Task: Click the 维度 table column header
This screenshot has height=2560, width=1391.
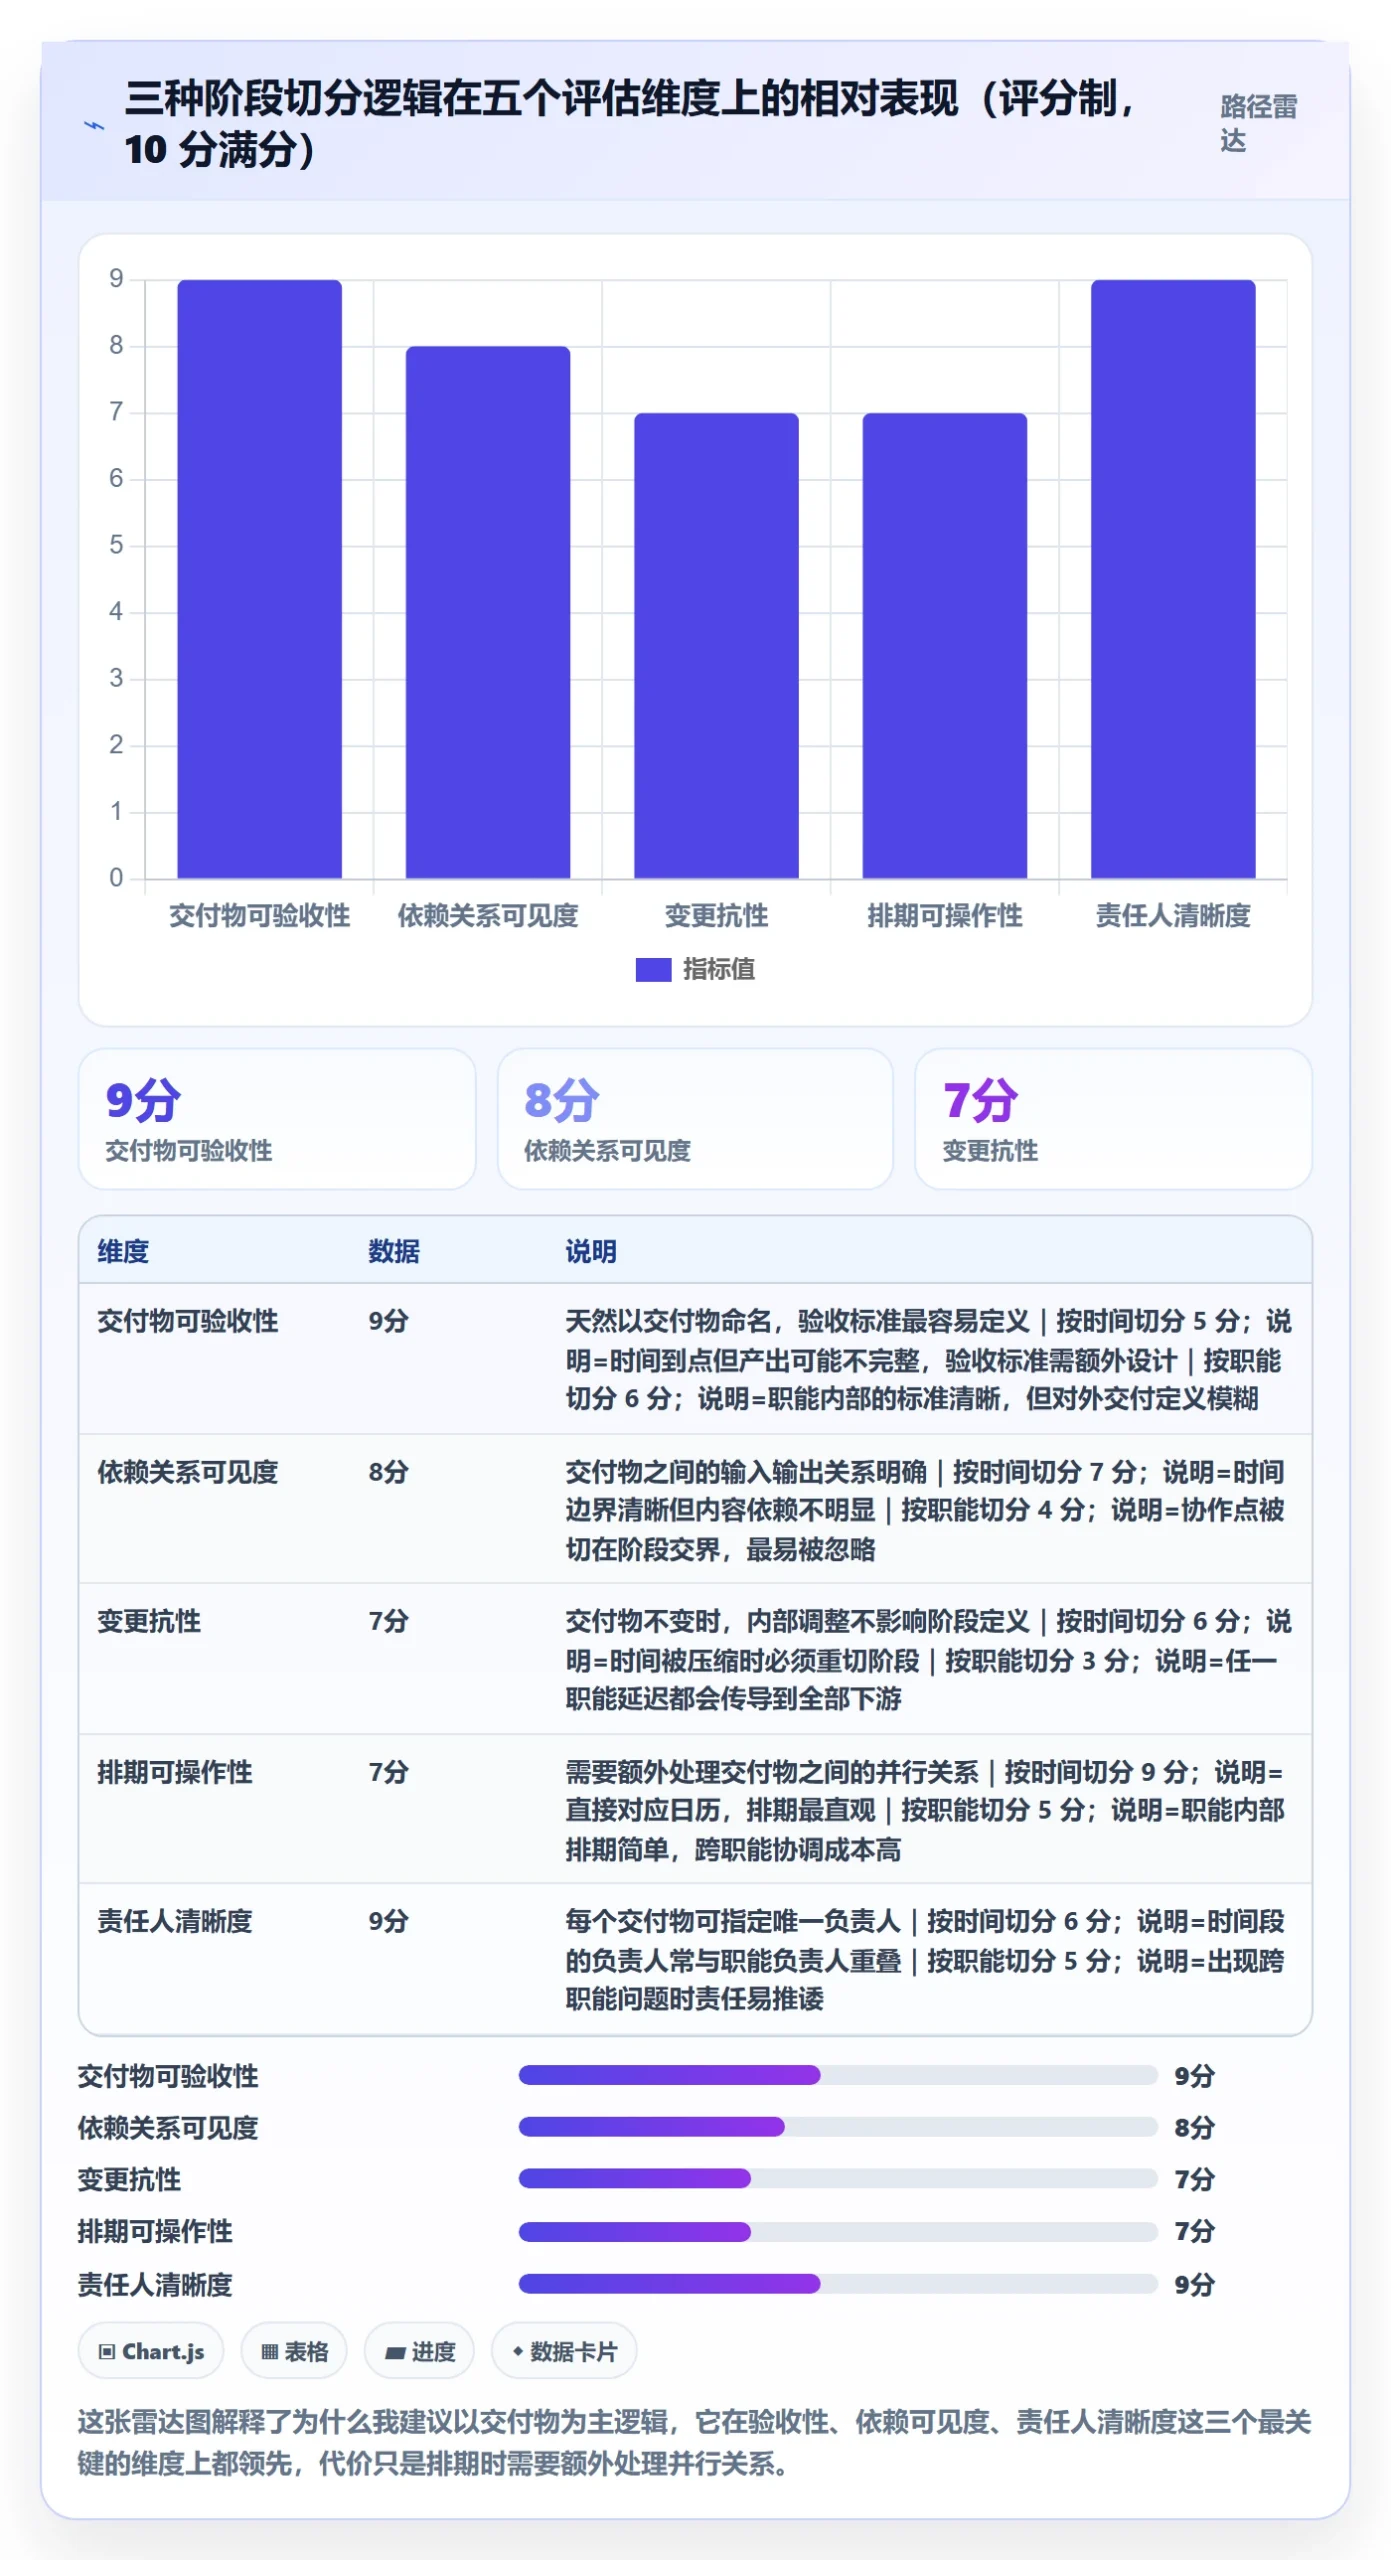Action: click(x=123, y=1251)
